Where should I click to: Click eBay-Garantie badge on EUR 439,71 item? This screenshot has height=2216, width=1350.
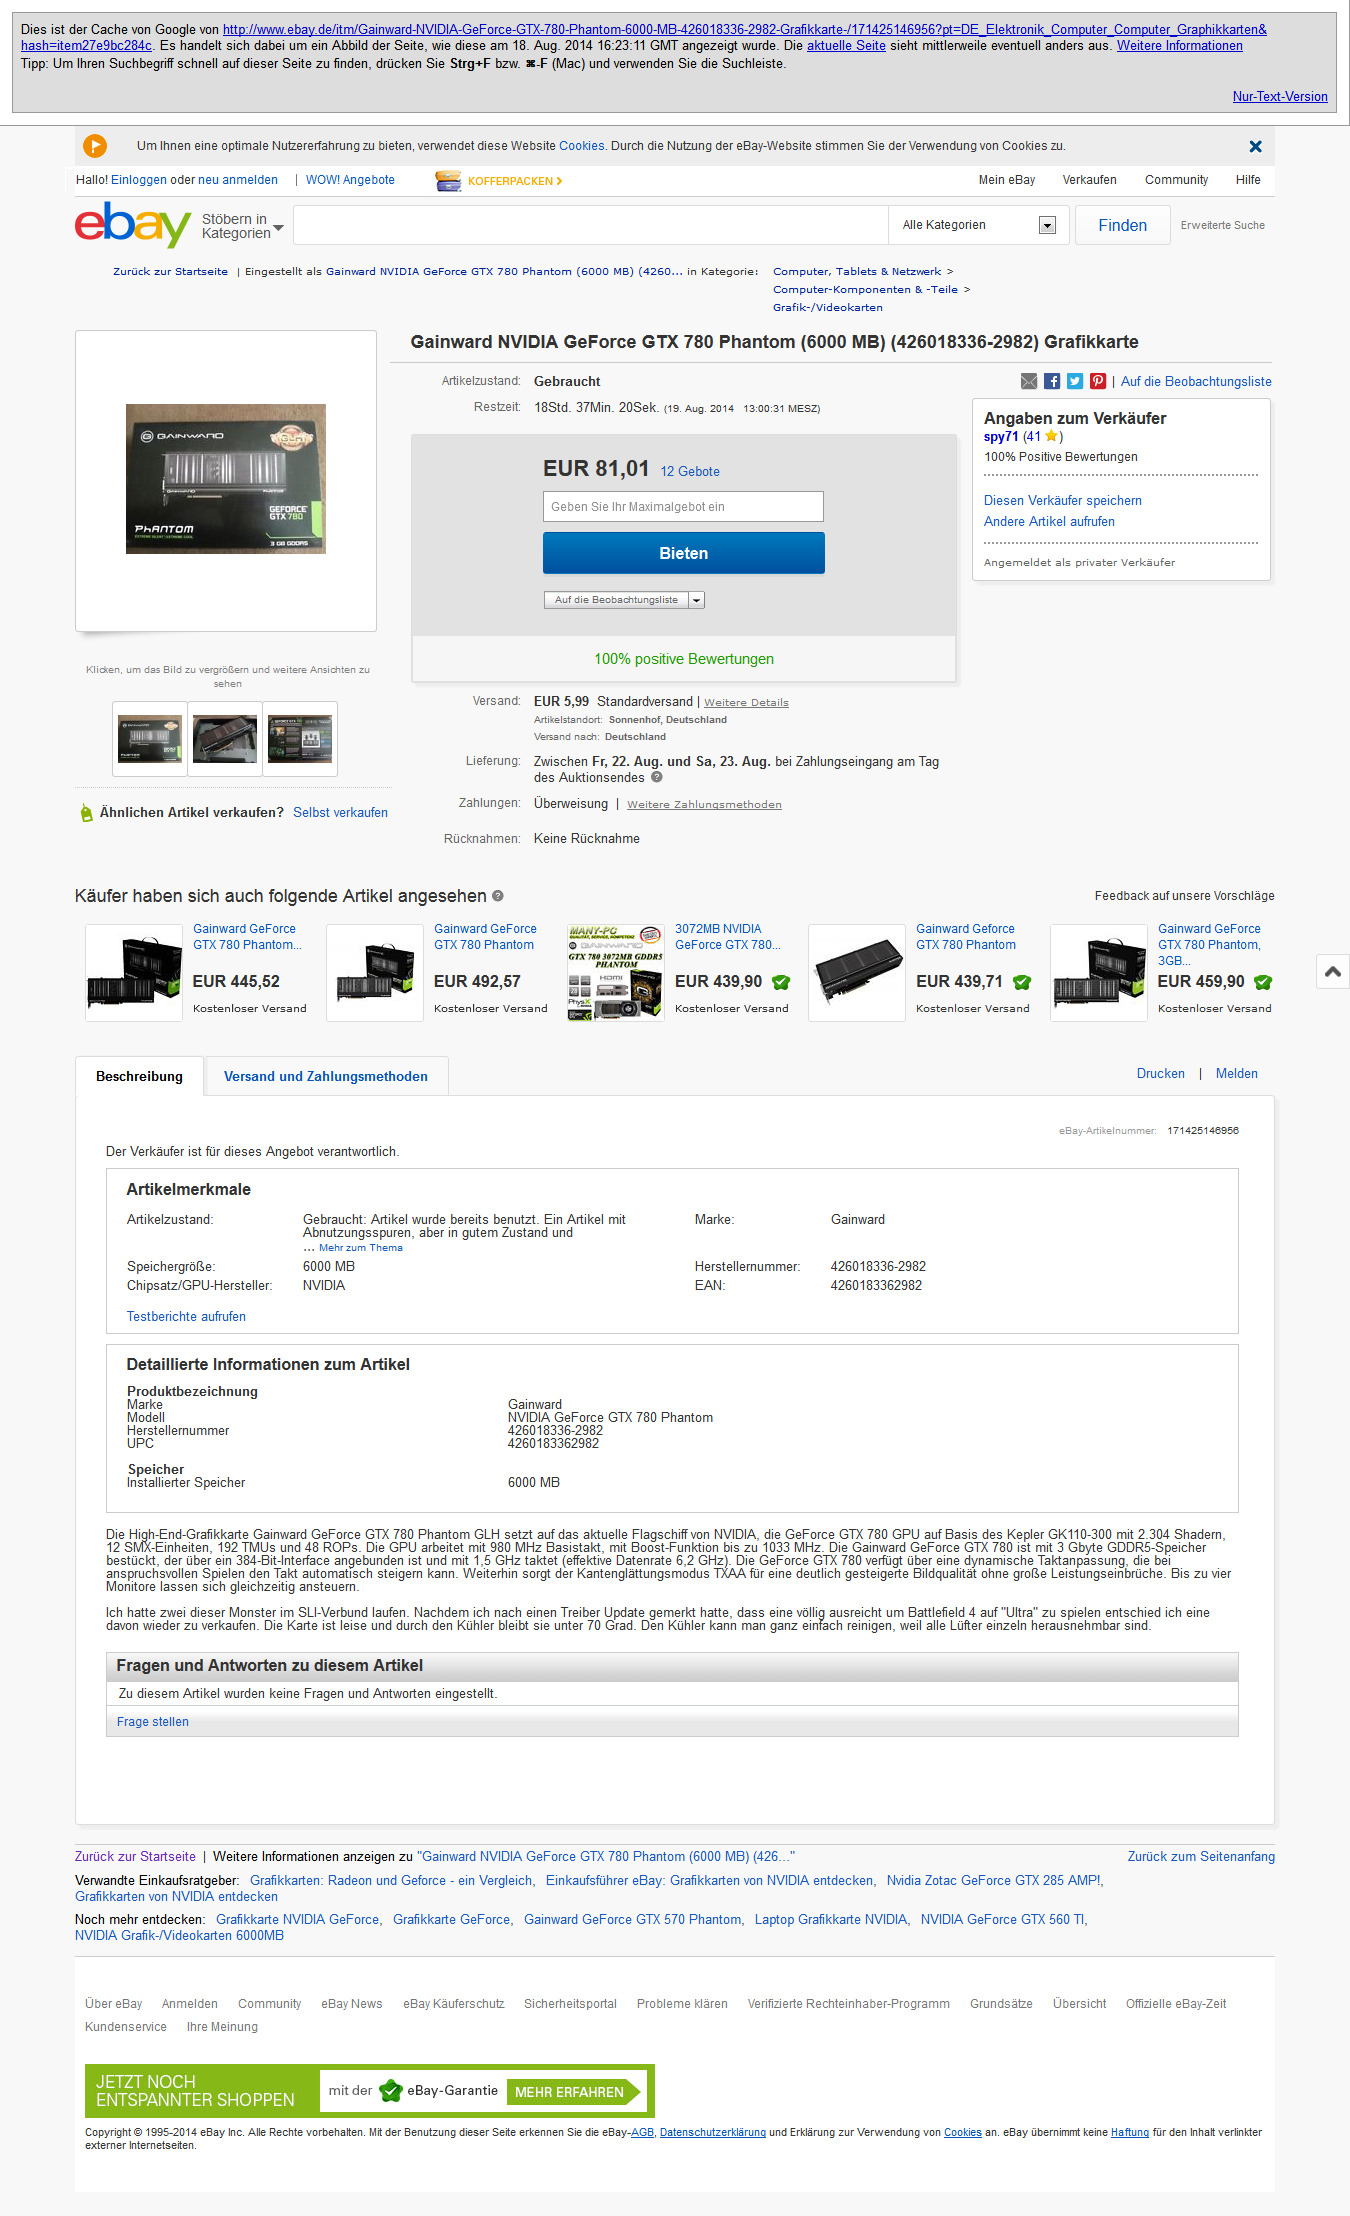coord(1022,982)
